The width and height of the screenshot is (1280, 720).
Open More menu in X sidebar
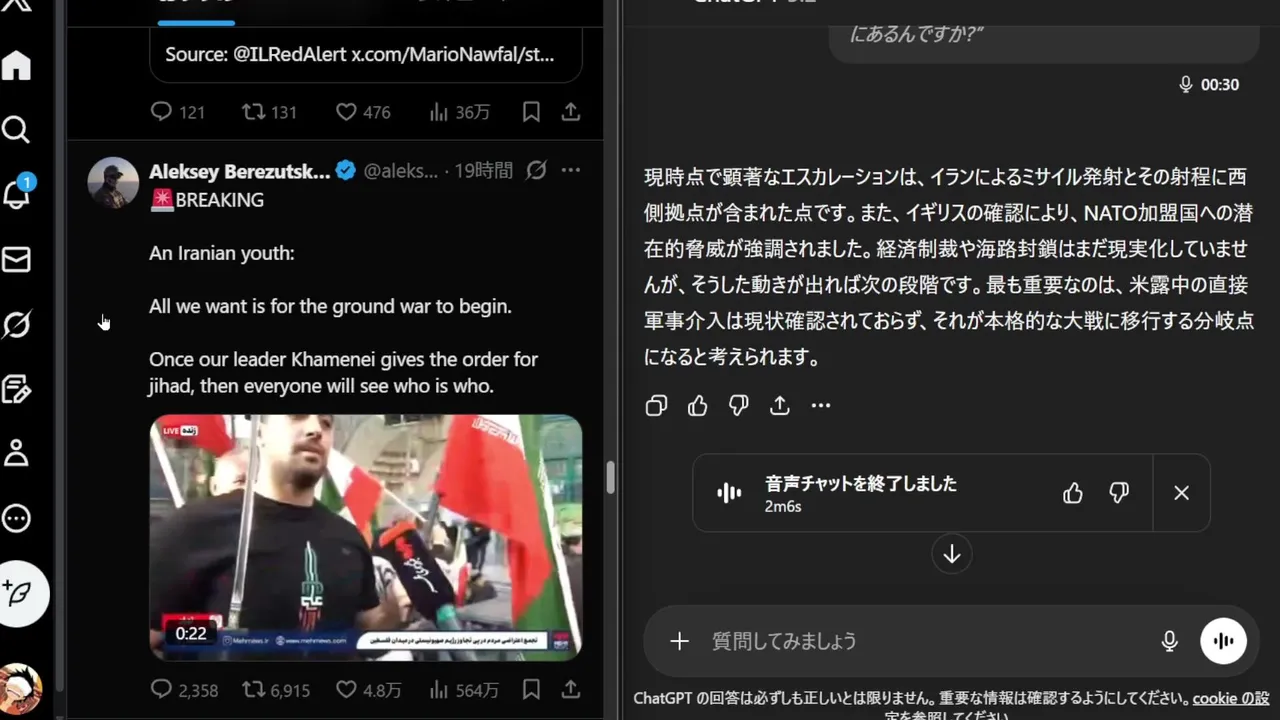(17, 518)
